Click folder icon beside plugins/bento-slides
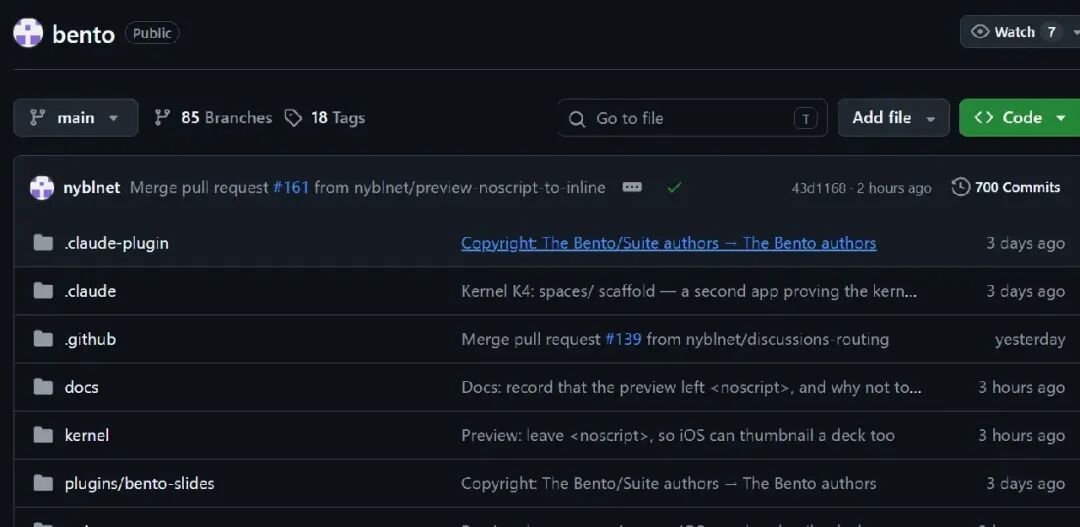This screenshot has width=1080, height=527. point(43,483)
